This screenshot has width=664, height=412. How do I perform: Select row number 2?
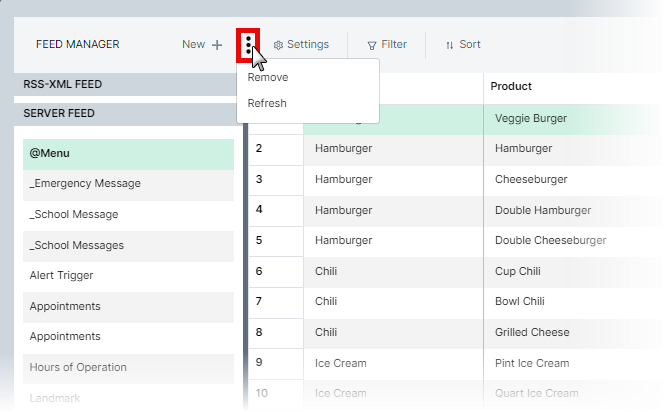point(276,150)
